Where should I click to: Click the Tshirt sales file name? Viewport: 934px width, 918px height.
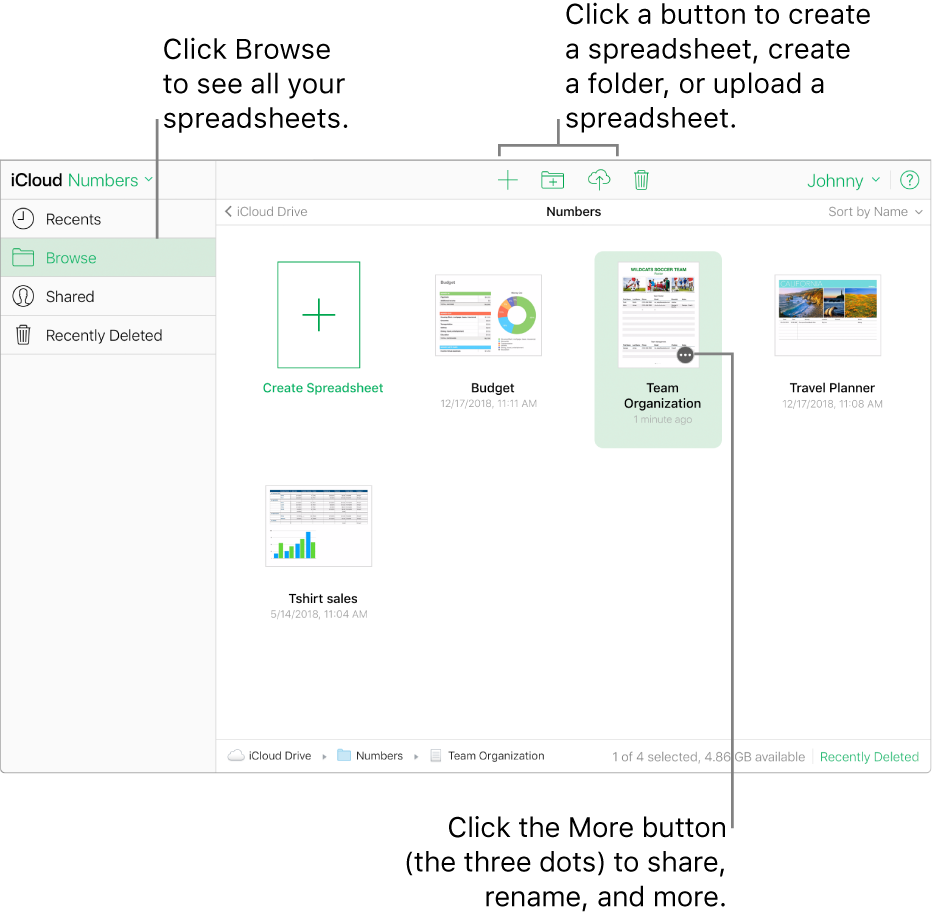323,599
